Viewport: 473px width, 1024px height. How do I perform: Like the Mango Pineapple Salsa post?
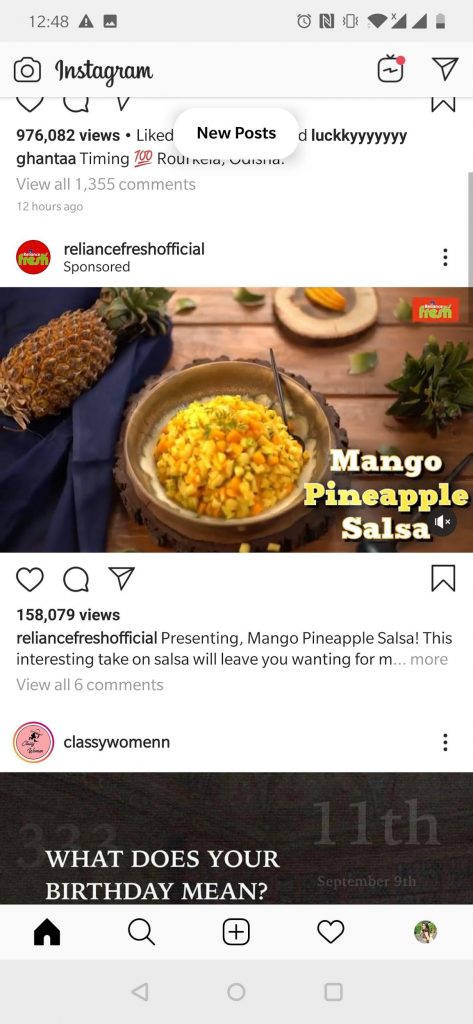29,579
